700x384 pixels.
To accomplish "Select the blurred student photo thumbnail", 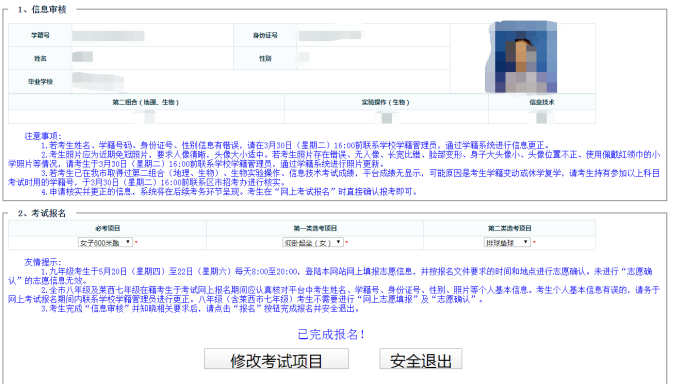I will pos(521,57).
